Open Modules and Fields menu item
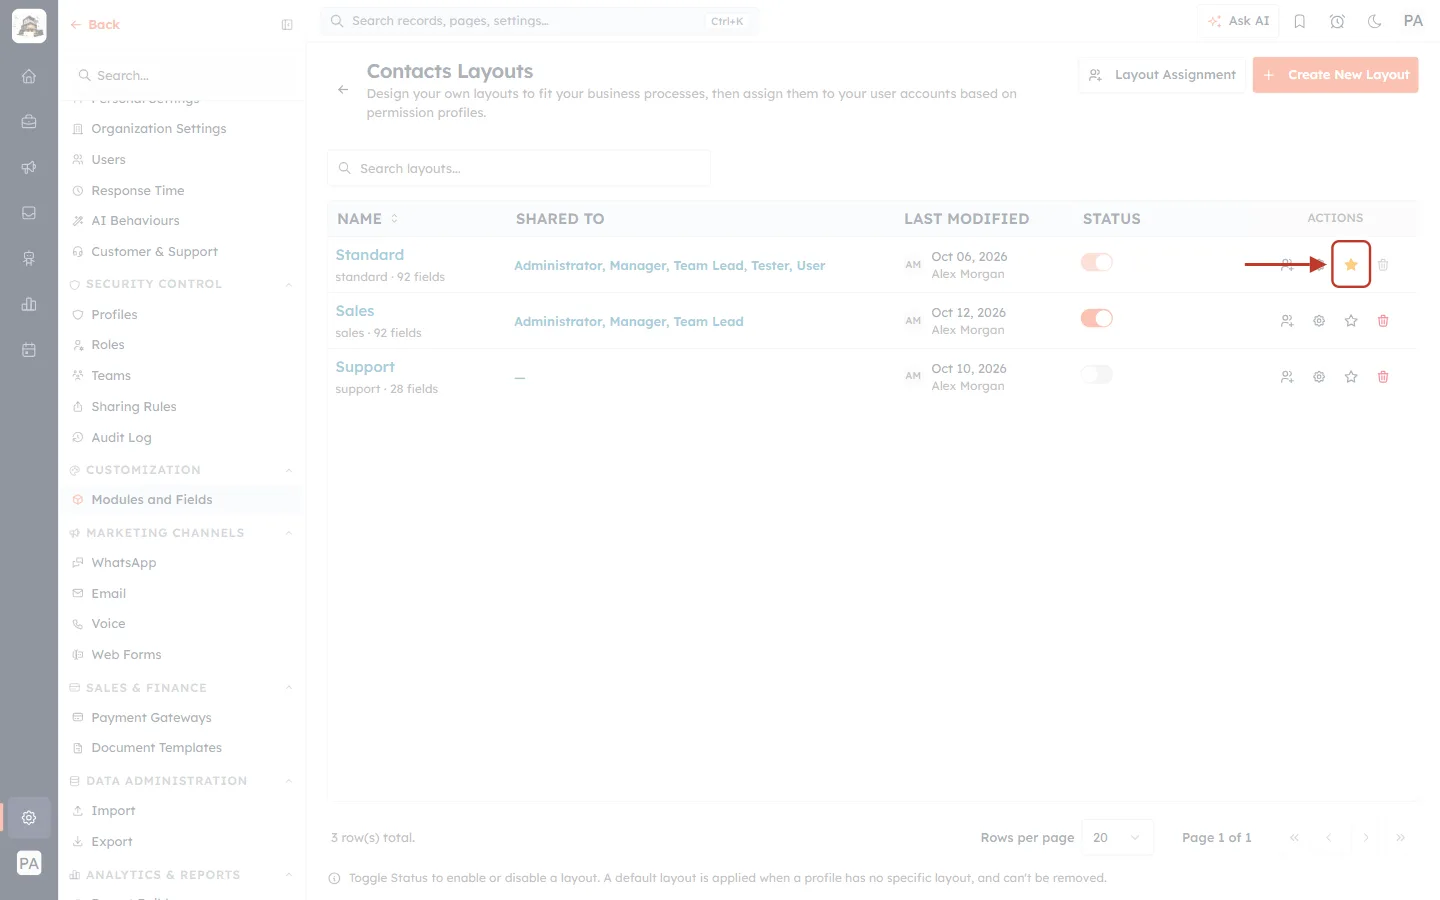The height and width of the screenshot is (900, 1440). click(182, 500)
